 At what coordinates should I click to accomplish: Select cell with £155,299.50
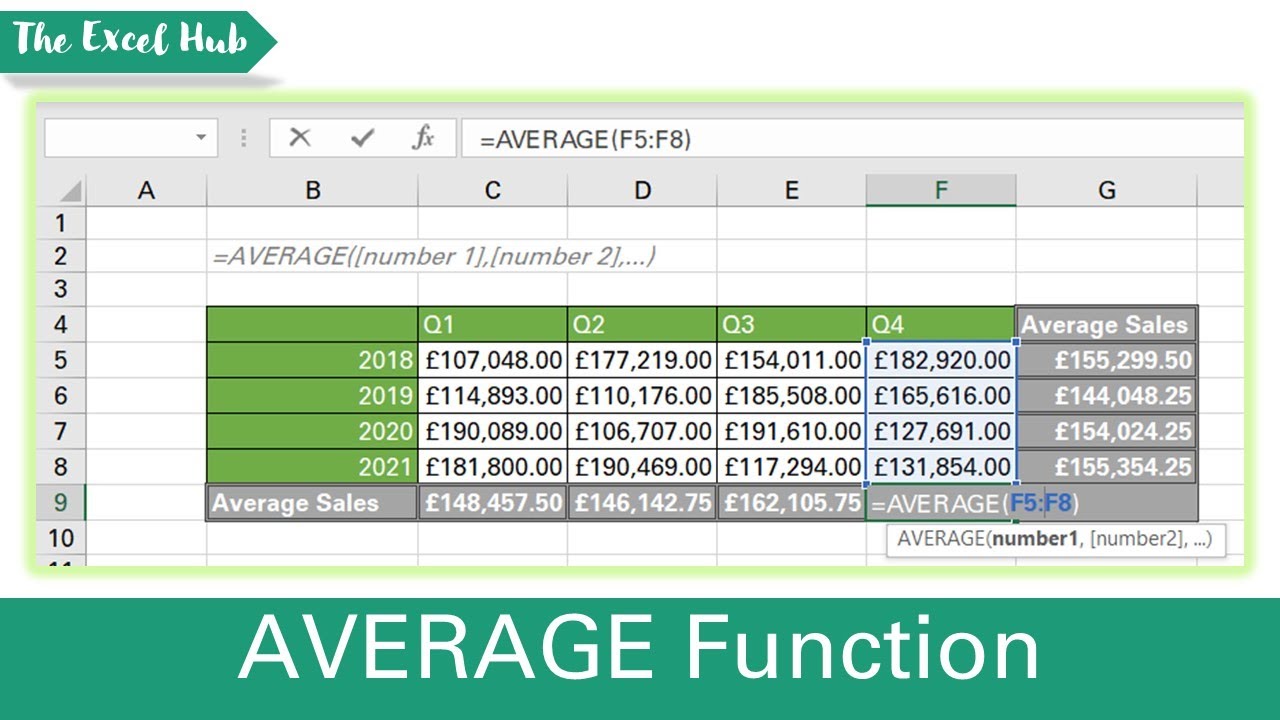point(1107,360)
